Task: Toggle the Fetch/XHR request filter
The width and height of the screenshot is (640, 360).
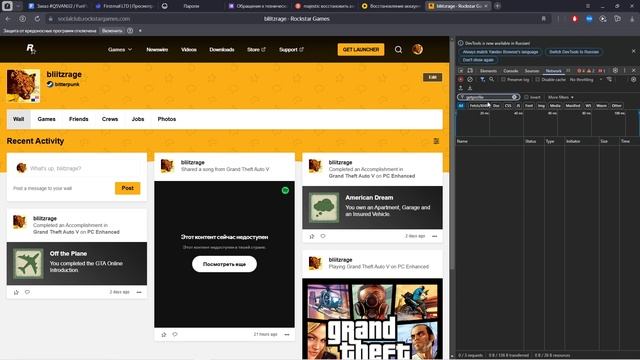Action: tap(478, 106)
